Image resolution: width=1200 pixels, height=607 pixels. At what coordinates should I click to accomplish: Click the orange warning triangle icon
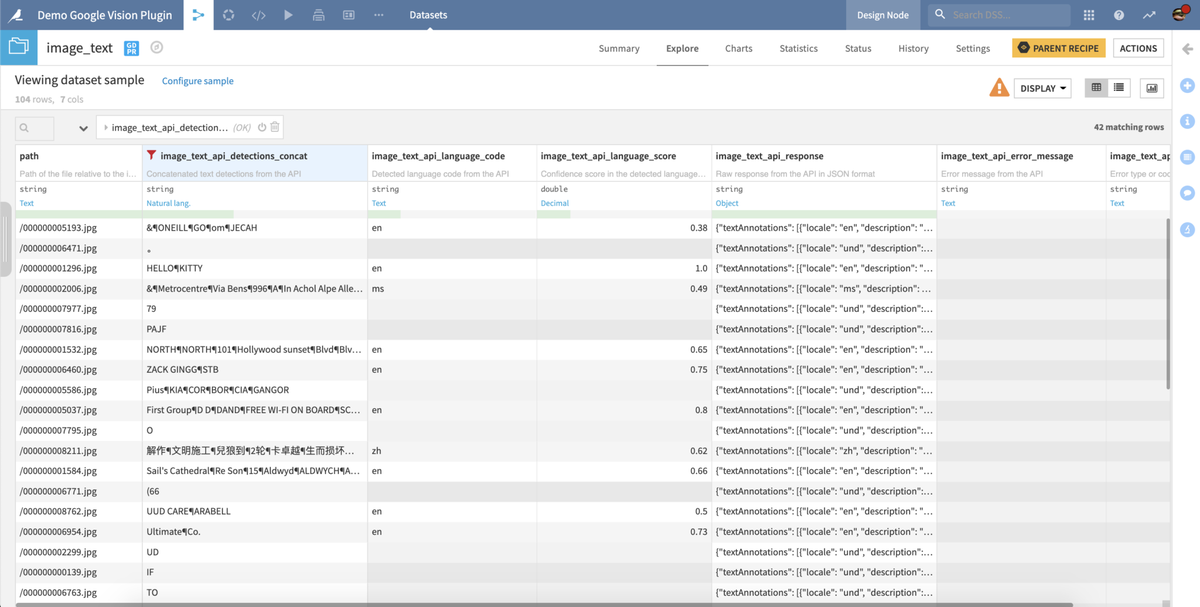[x=999, y=88]
